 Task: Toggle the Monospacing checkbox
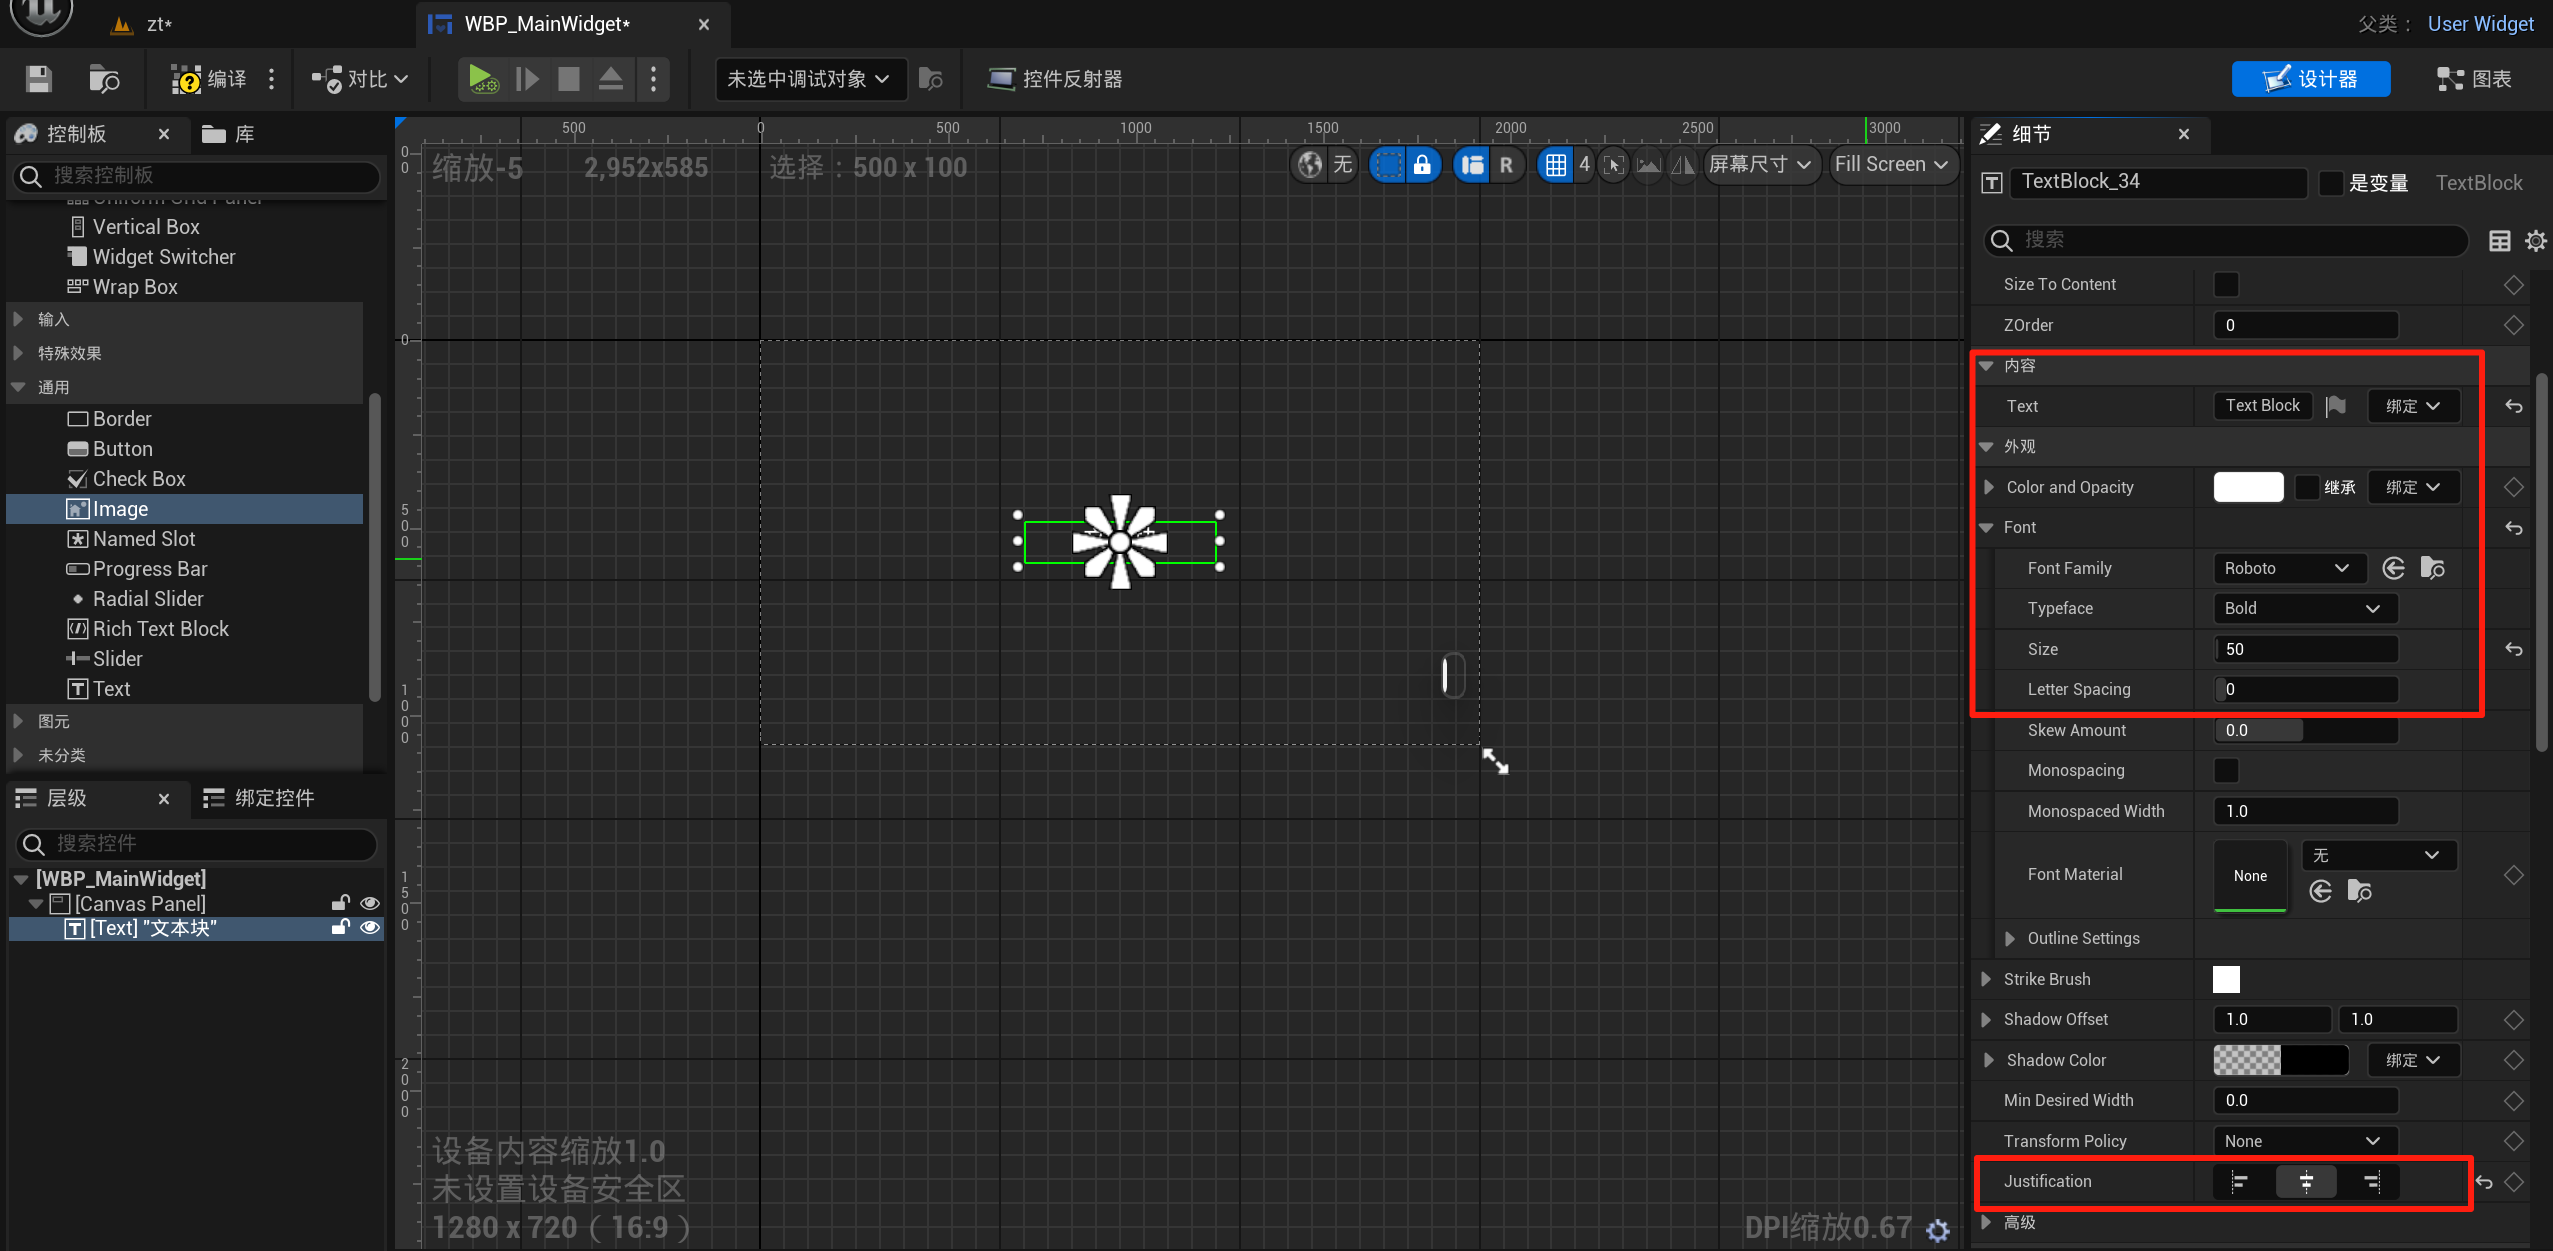[x=2226, y=771]
